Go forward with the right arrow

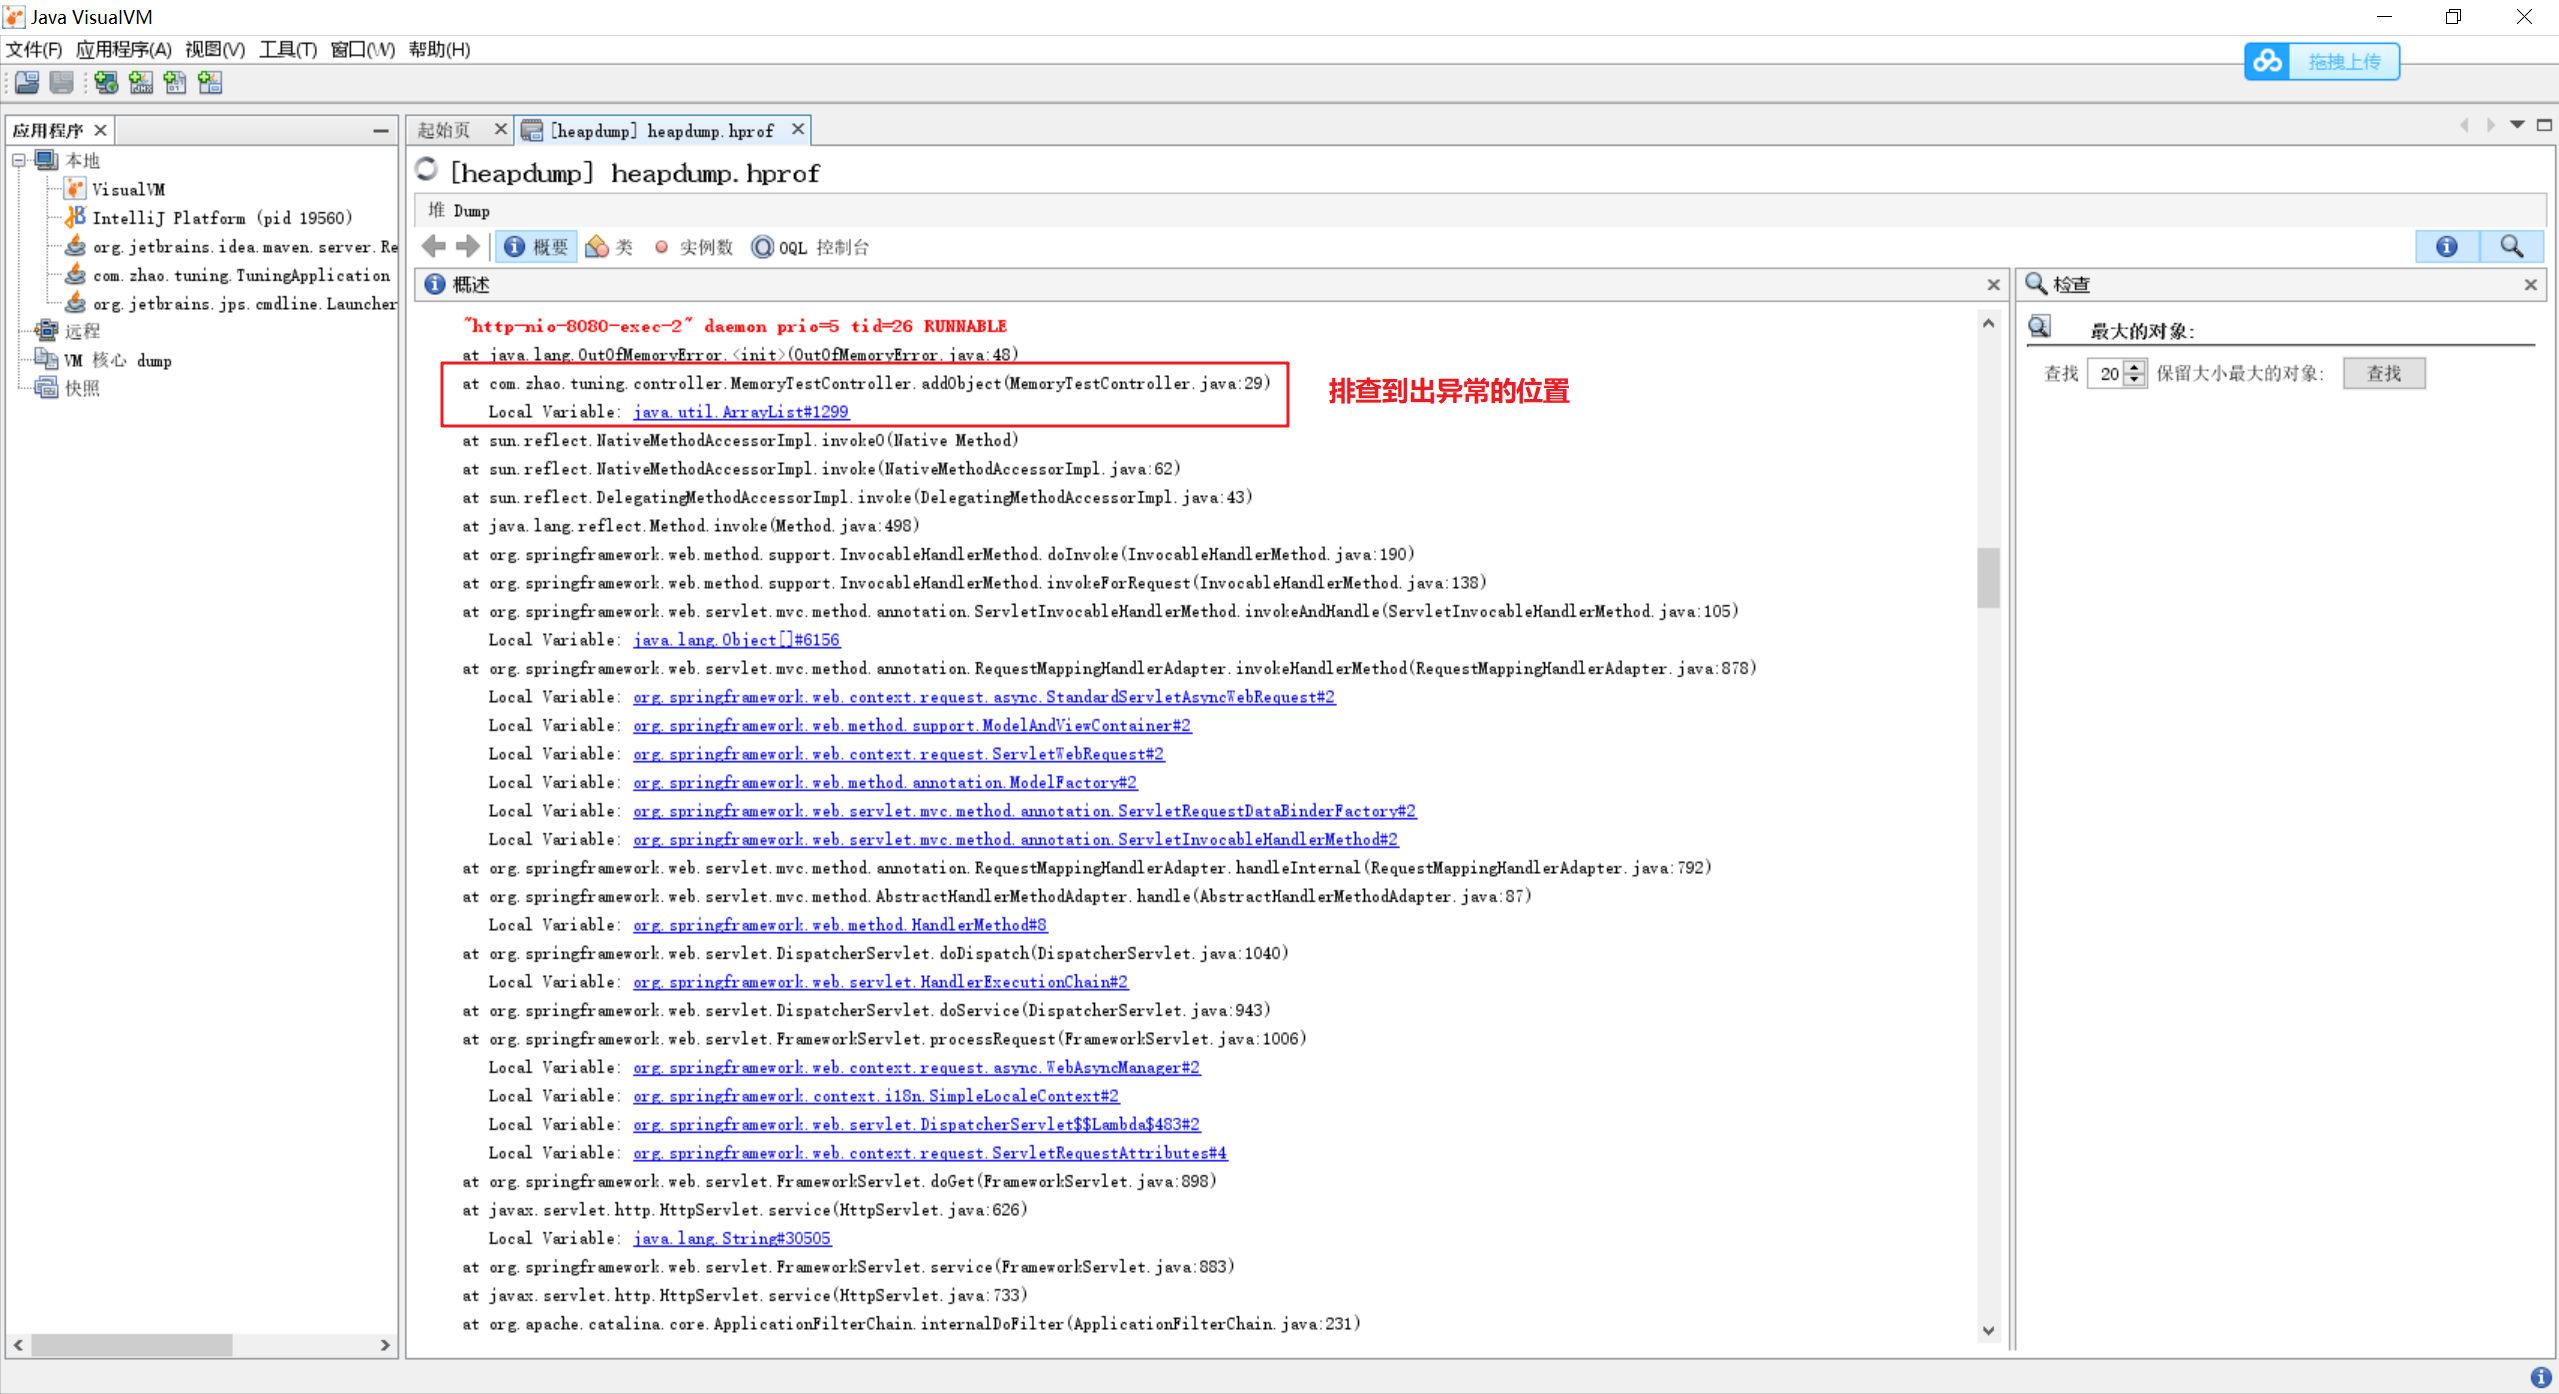[x=468, y=246]
